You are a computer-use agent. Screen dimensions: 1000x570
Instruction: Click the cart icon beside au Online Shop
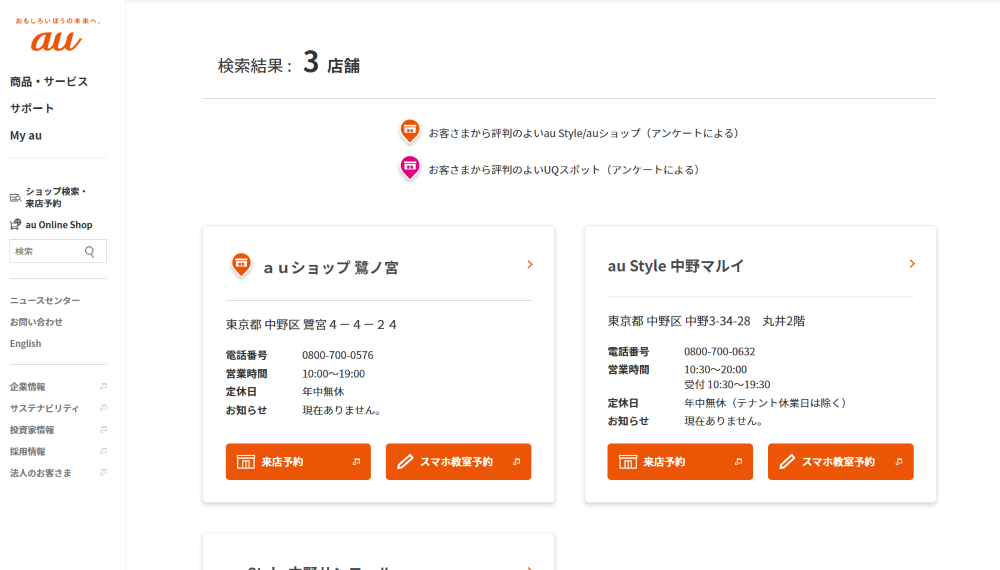[15, 224]
